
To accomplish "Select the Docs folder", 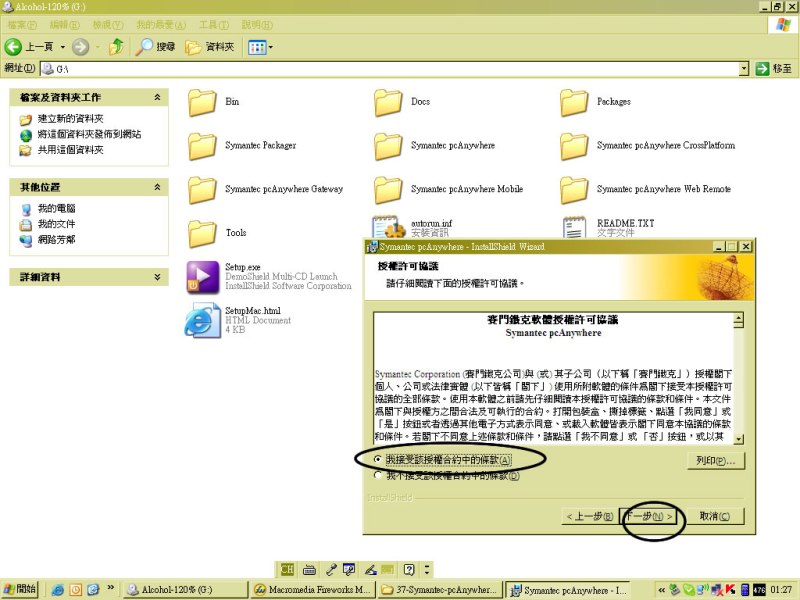I will [403, 102].
